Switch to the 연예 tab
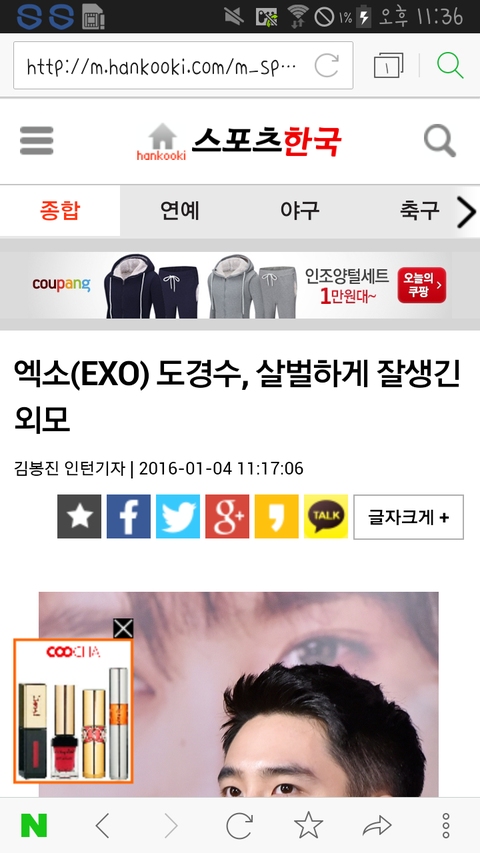This screenshot has width=480, height=853. pyautogui.click(x=180, y=211)
